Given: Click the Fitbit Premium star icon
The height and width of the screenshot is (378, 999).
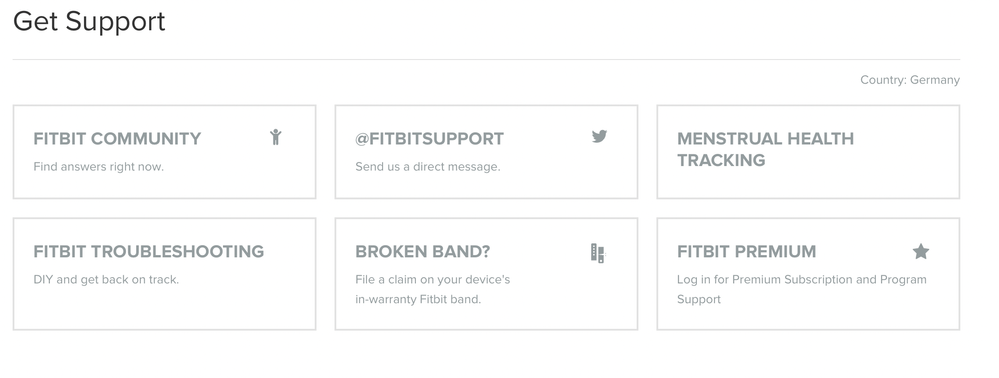Looking at the screenshot, I should (x=921, y=251).
